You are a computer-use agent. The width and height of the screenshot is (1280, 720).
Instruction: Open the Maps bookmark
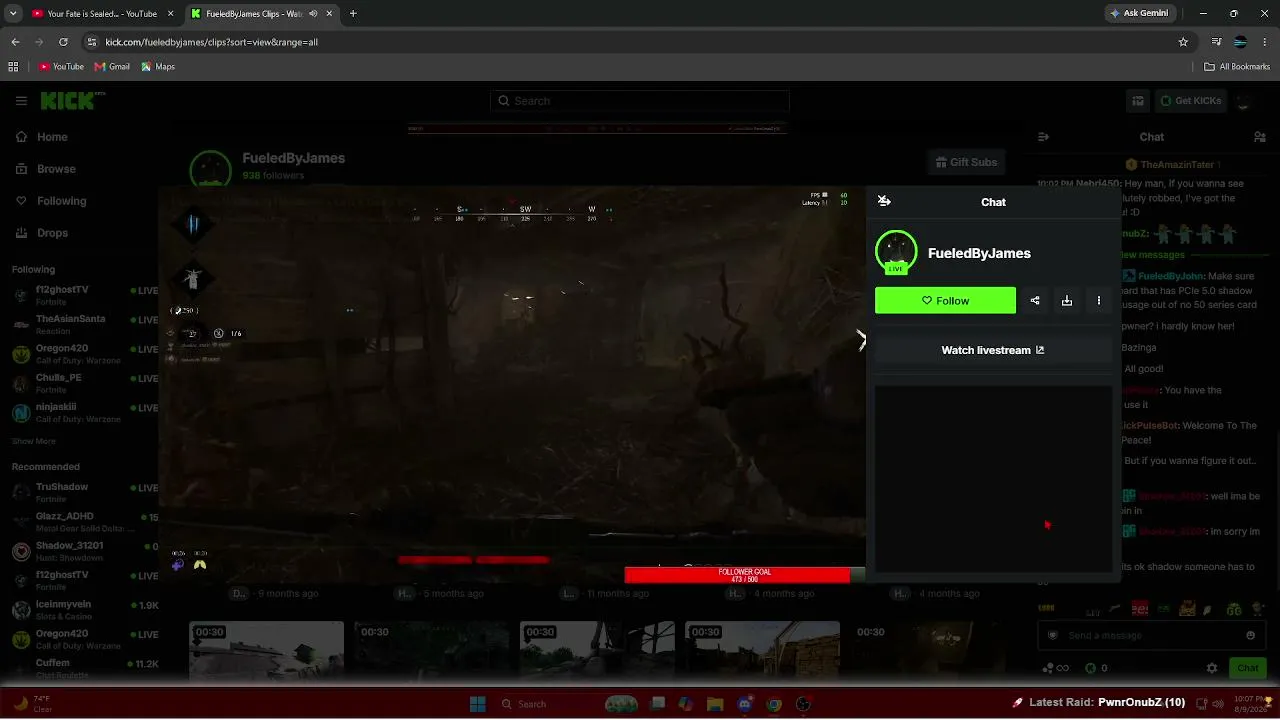tap(158, 67)
